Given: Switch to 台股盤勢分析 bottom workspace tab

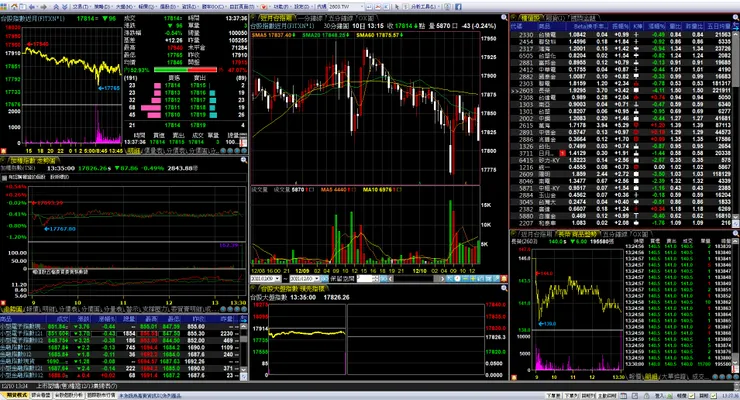Looking at the screenshot, I should (x=68, y=395).
